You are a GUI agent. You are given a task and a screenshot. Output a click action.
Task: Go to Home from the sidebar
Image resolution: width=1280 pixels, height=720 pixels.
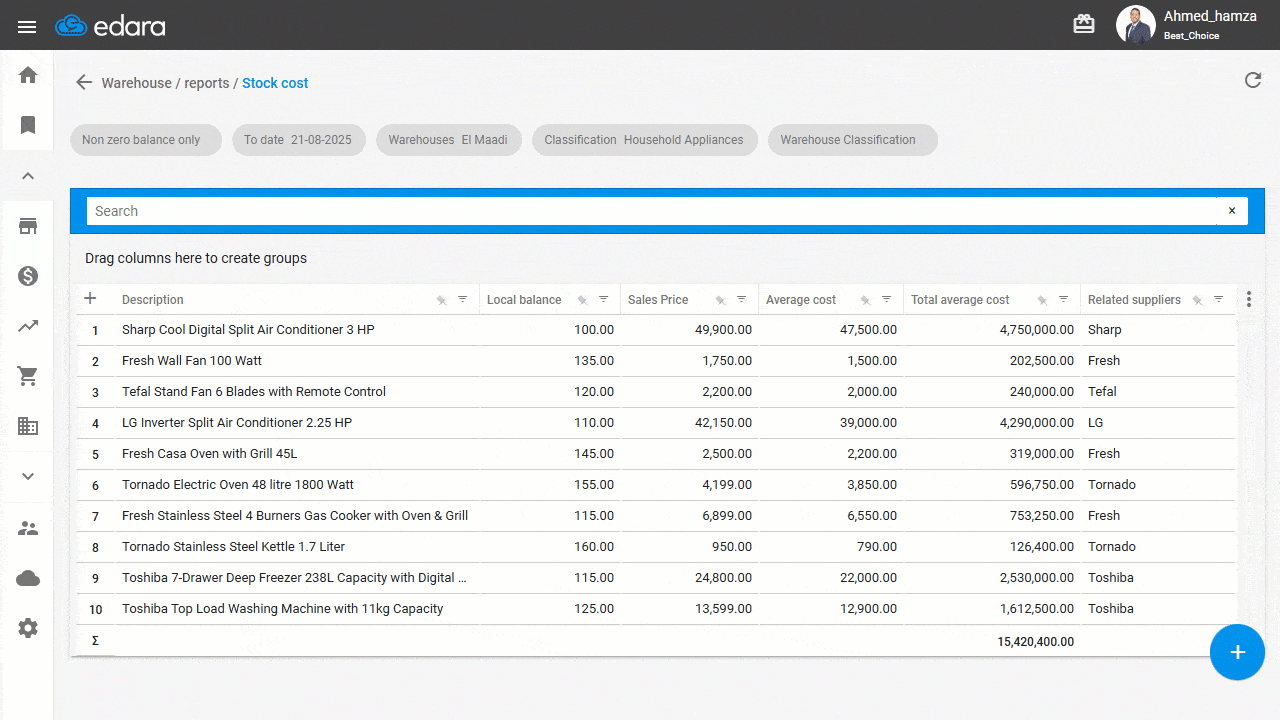[28, 75]
